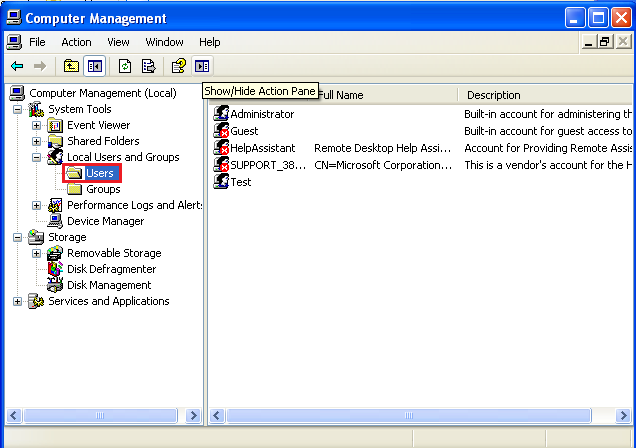Click 'CN=Microsoft Corporation...' full name cell
636x448 pixels.
(383, 165)
